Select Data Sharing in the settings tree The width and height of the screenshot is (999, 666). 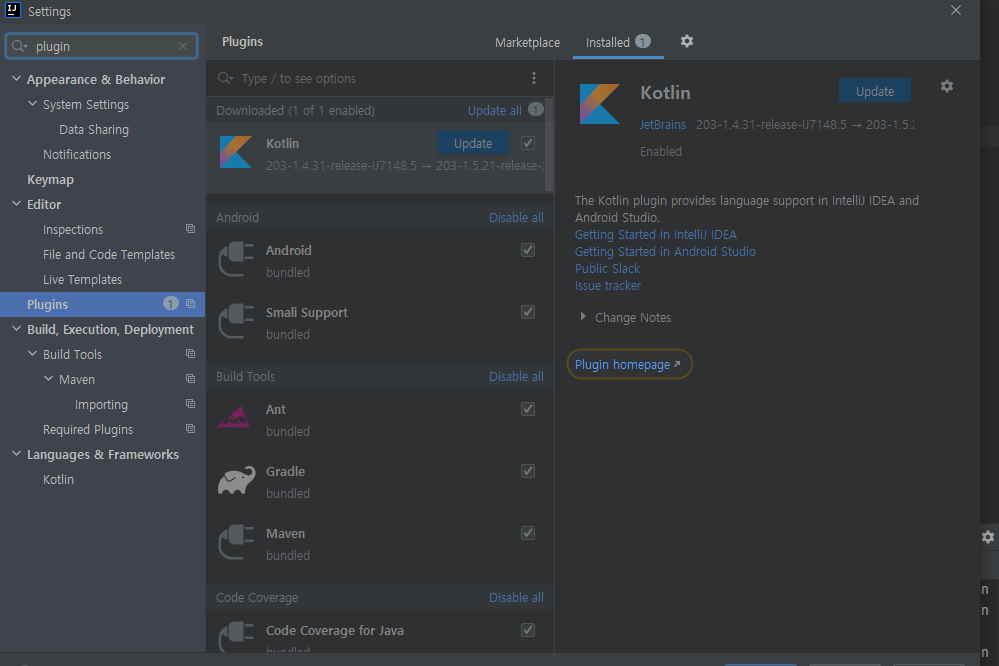tap(94, 130)
